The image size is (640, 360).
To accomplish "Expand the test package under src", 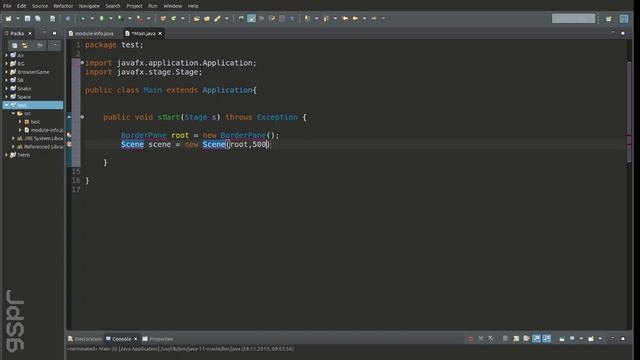I will 20,122.
